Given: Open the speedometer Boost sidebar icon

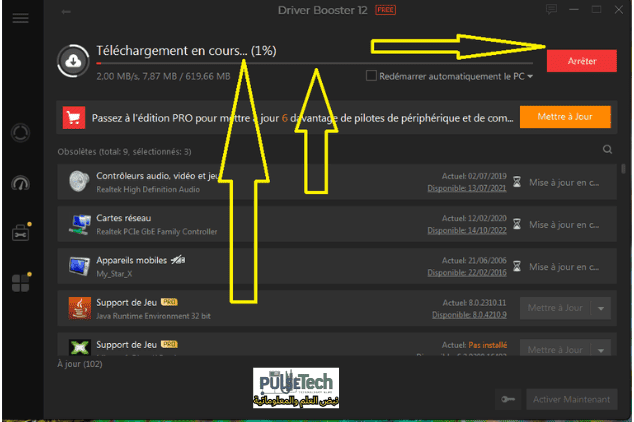Looking at the screenshot, I should coord(20,183).
